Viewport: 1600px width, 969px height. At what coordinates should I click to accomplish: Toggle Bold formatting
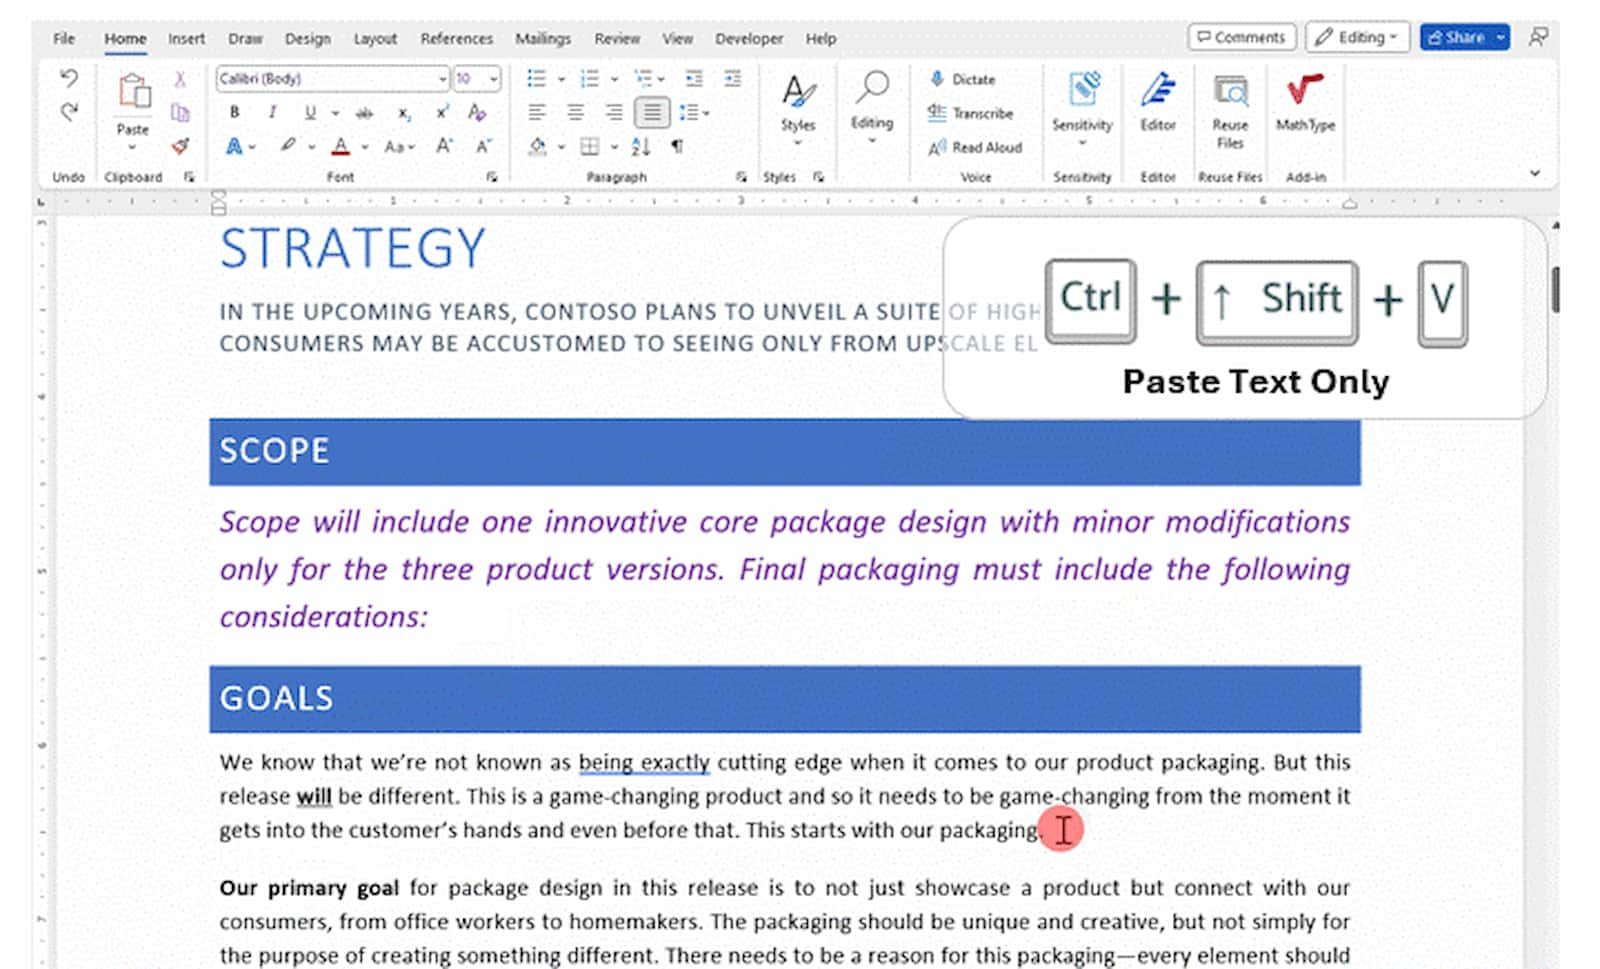point(234,113)
